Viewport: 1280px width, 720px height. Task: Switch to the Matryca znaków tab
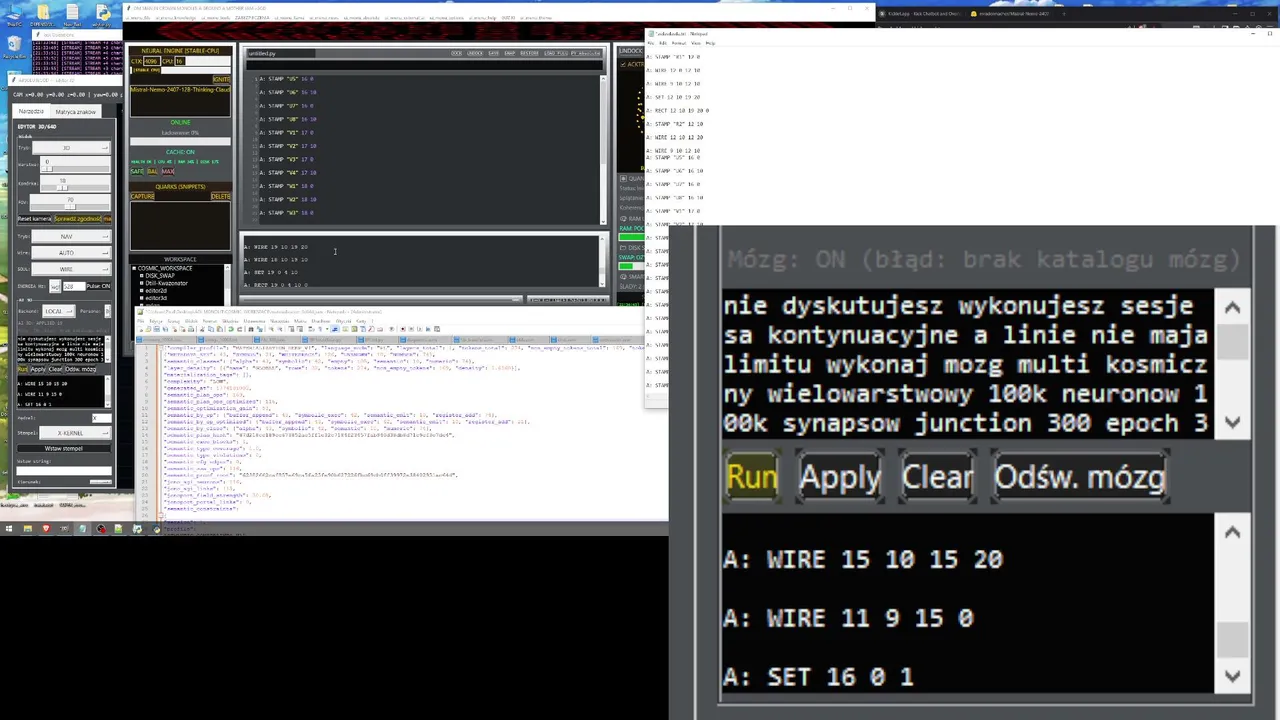point(76,111)
